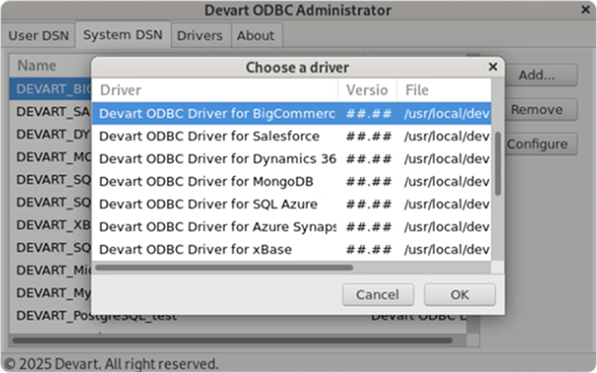Select DEVART_SA data source in DSN list

(50, 112)
